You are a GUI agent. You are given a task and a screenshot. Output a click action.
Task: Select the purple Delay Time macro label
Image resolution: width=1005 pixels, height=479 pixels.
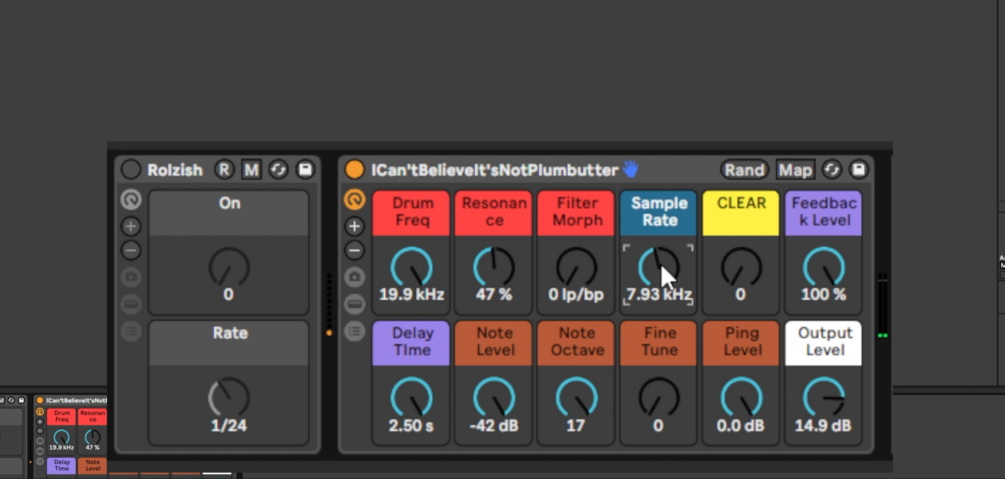(411, 343)
